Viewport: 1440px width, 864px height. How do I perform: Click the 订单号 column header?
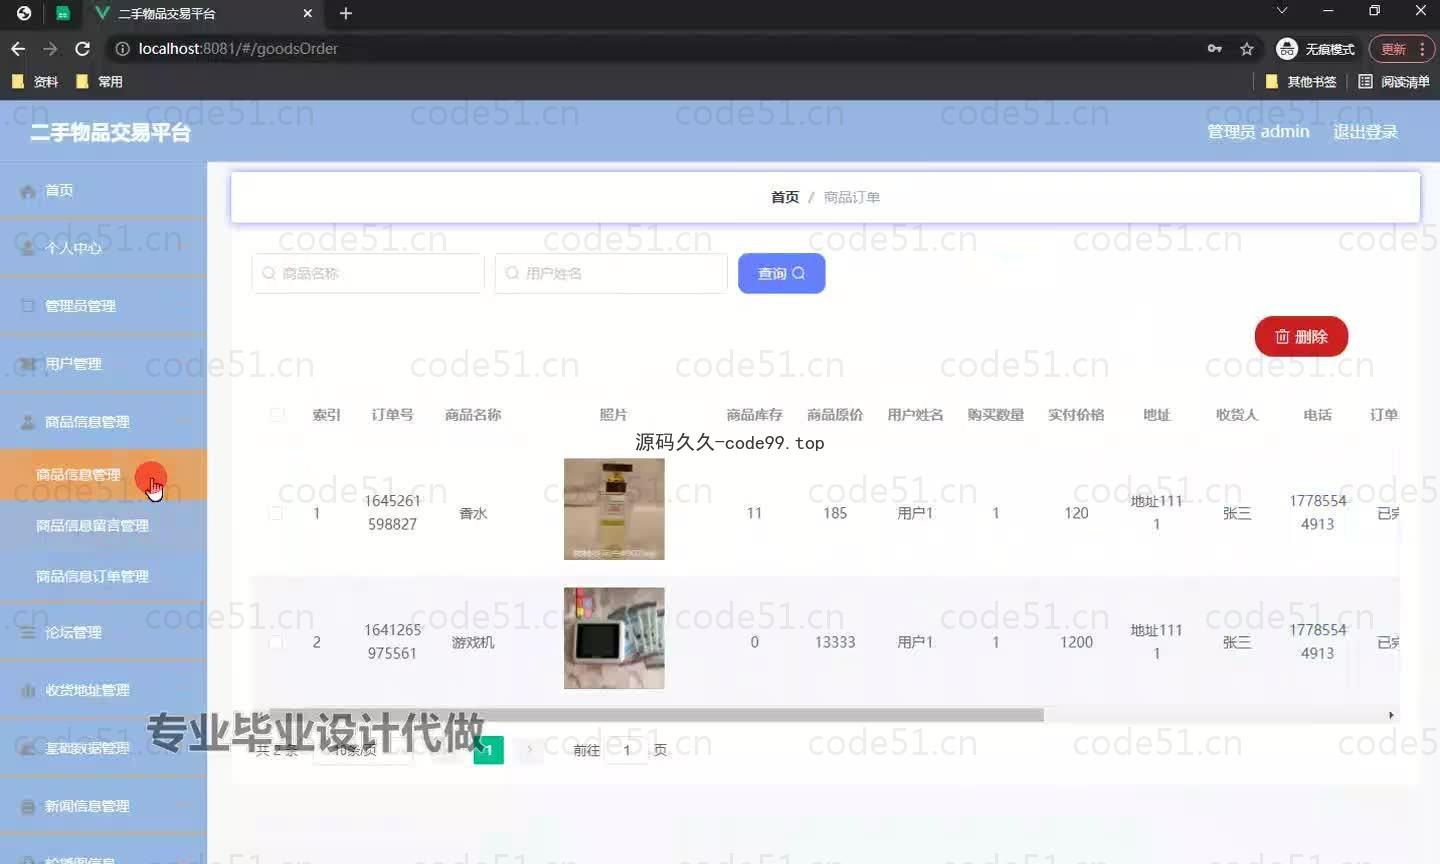pyautogui.click(x=392, y=415)
